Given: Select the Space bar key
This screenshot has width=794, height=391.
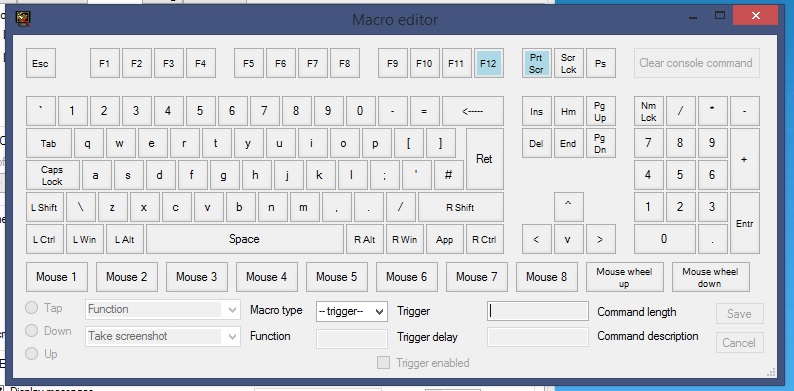Looking at the screenshot, I should [245, 239].
